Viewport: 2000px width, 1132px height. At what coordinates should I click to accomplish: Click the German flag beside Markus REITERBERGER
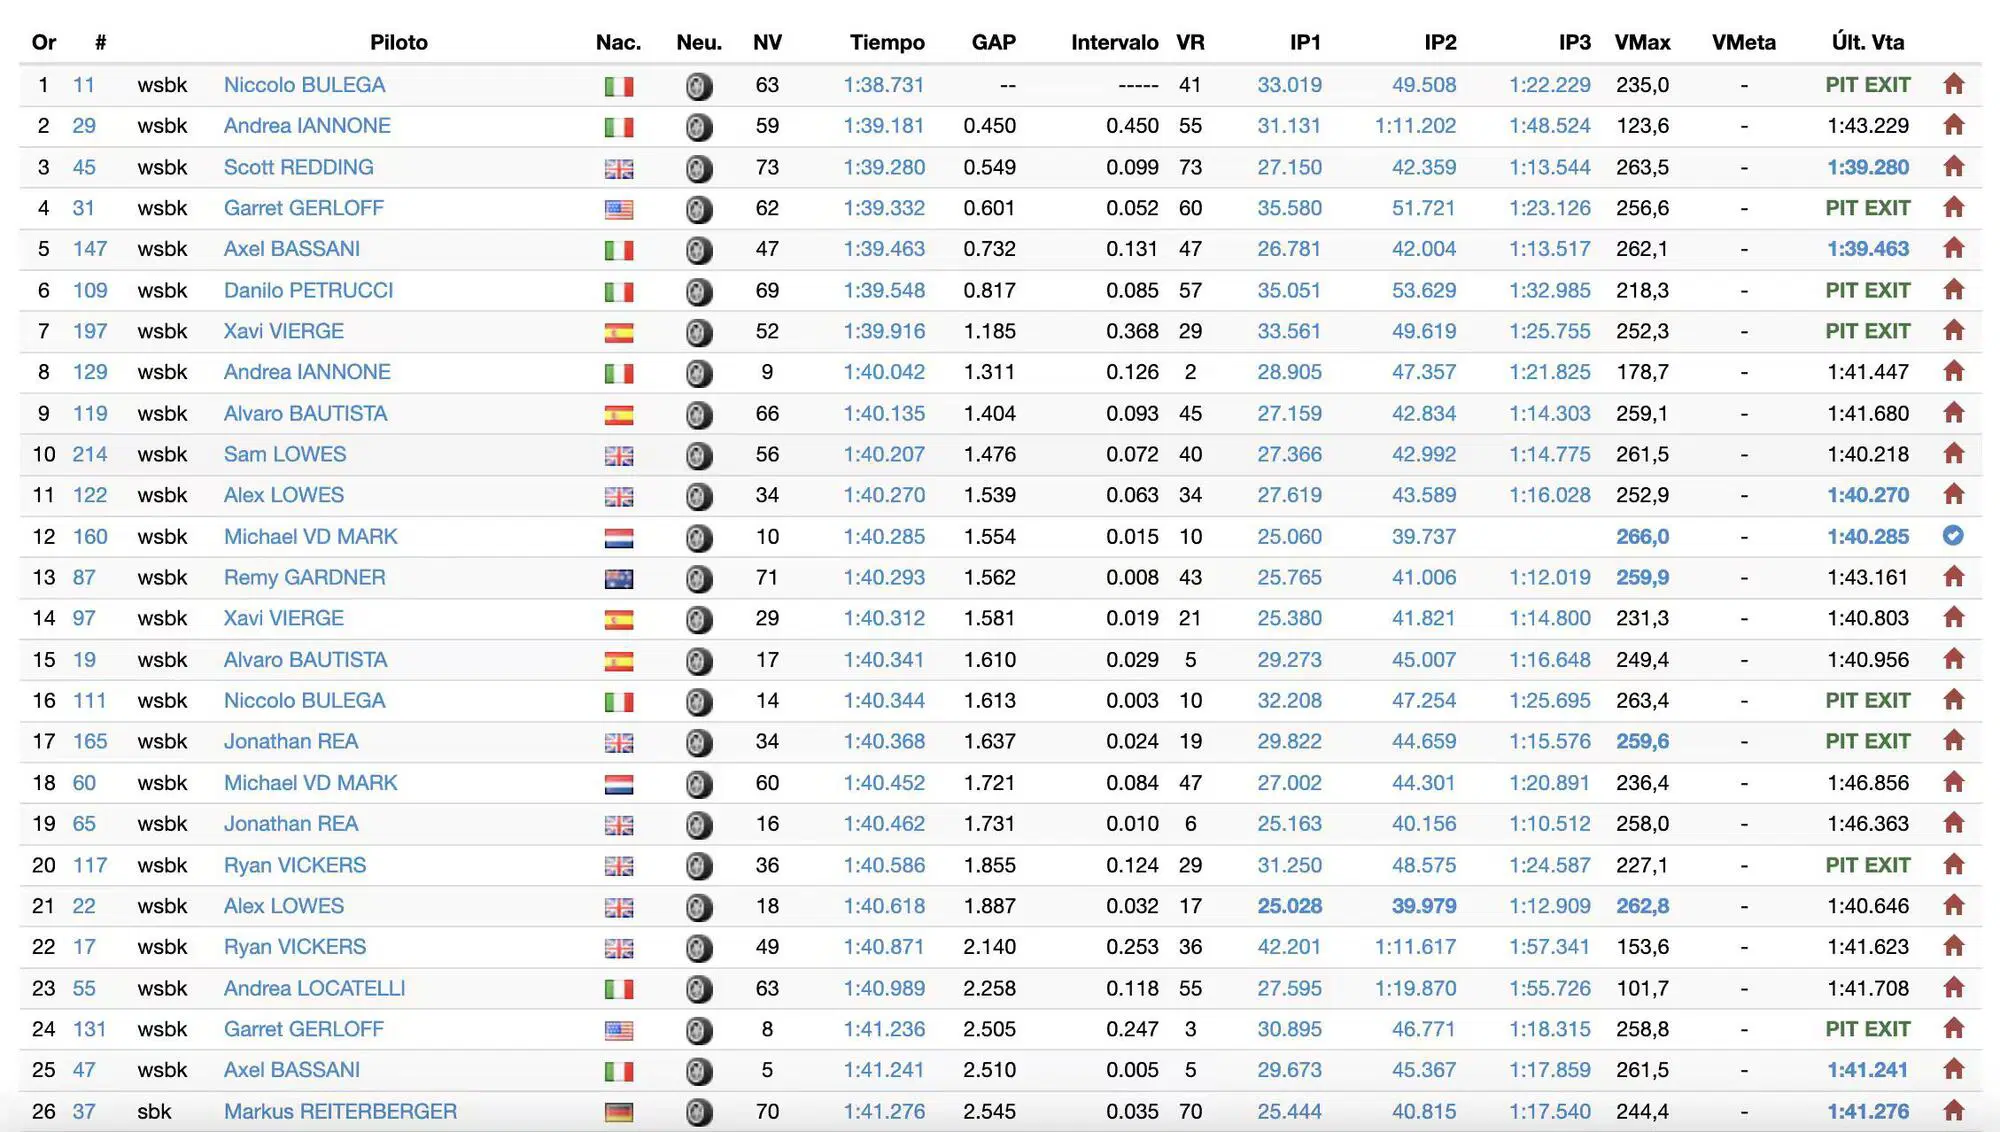[619, 1112]
